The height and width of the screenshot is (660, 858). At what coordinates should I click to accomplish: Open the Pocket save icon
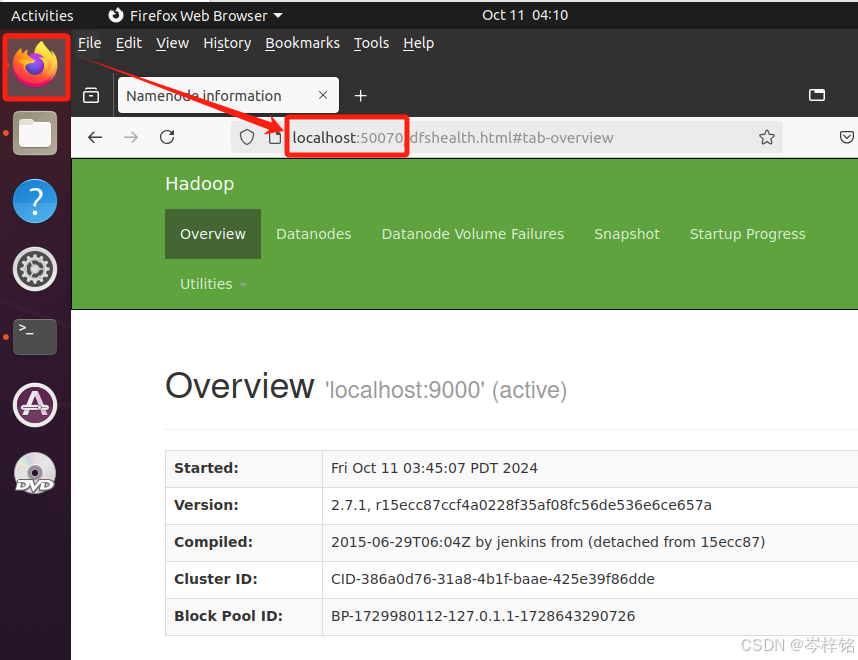point(847,137)
